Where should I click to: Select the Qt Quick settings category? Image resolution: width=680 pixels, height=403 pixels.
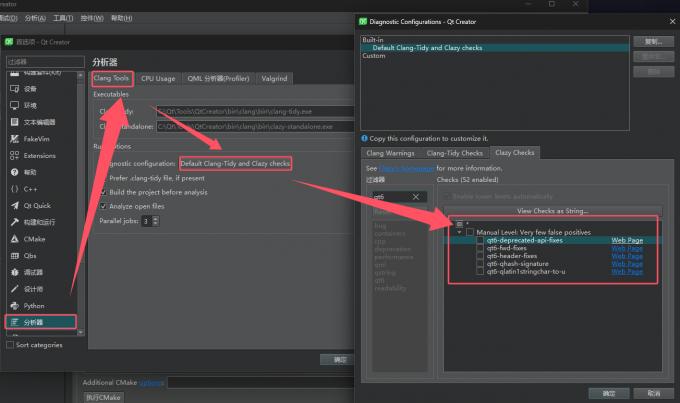(x=39, y=205)
